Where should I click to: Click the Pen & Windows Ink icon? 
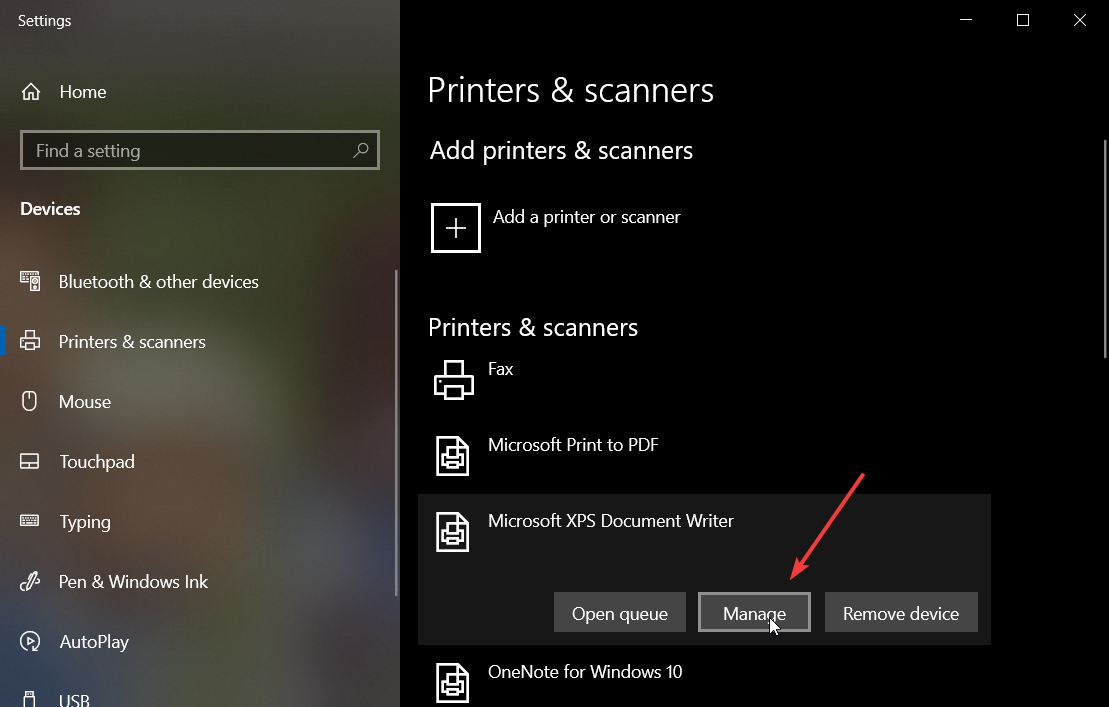[30, 581]
